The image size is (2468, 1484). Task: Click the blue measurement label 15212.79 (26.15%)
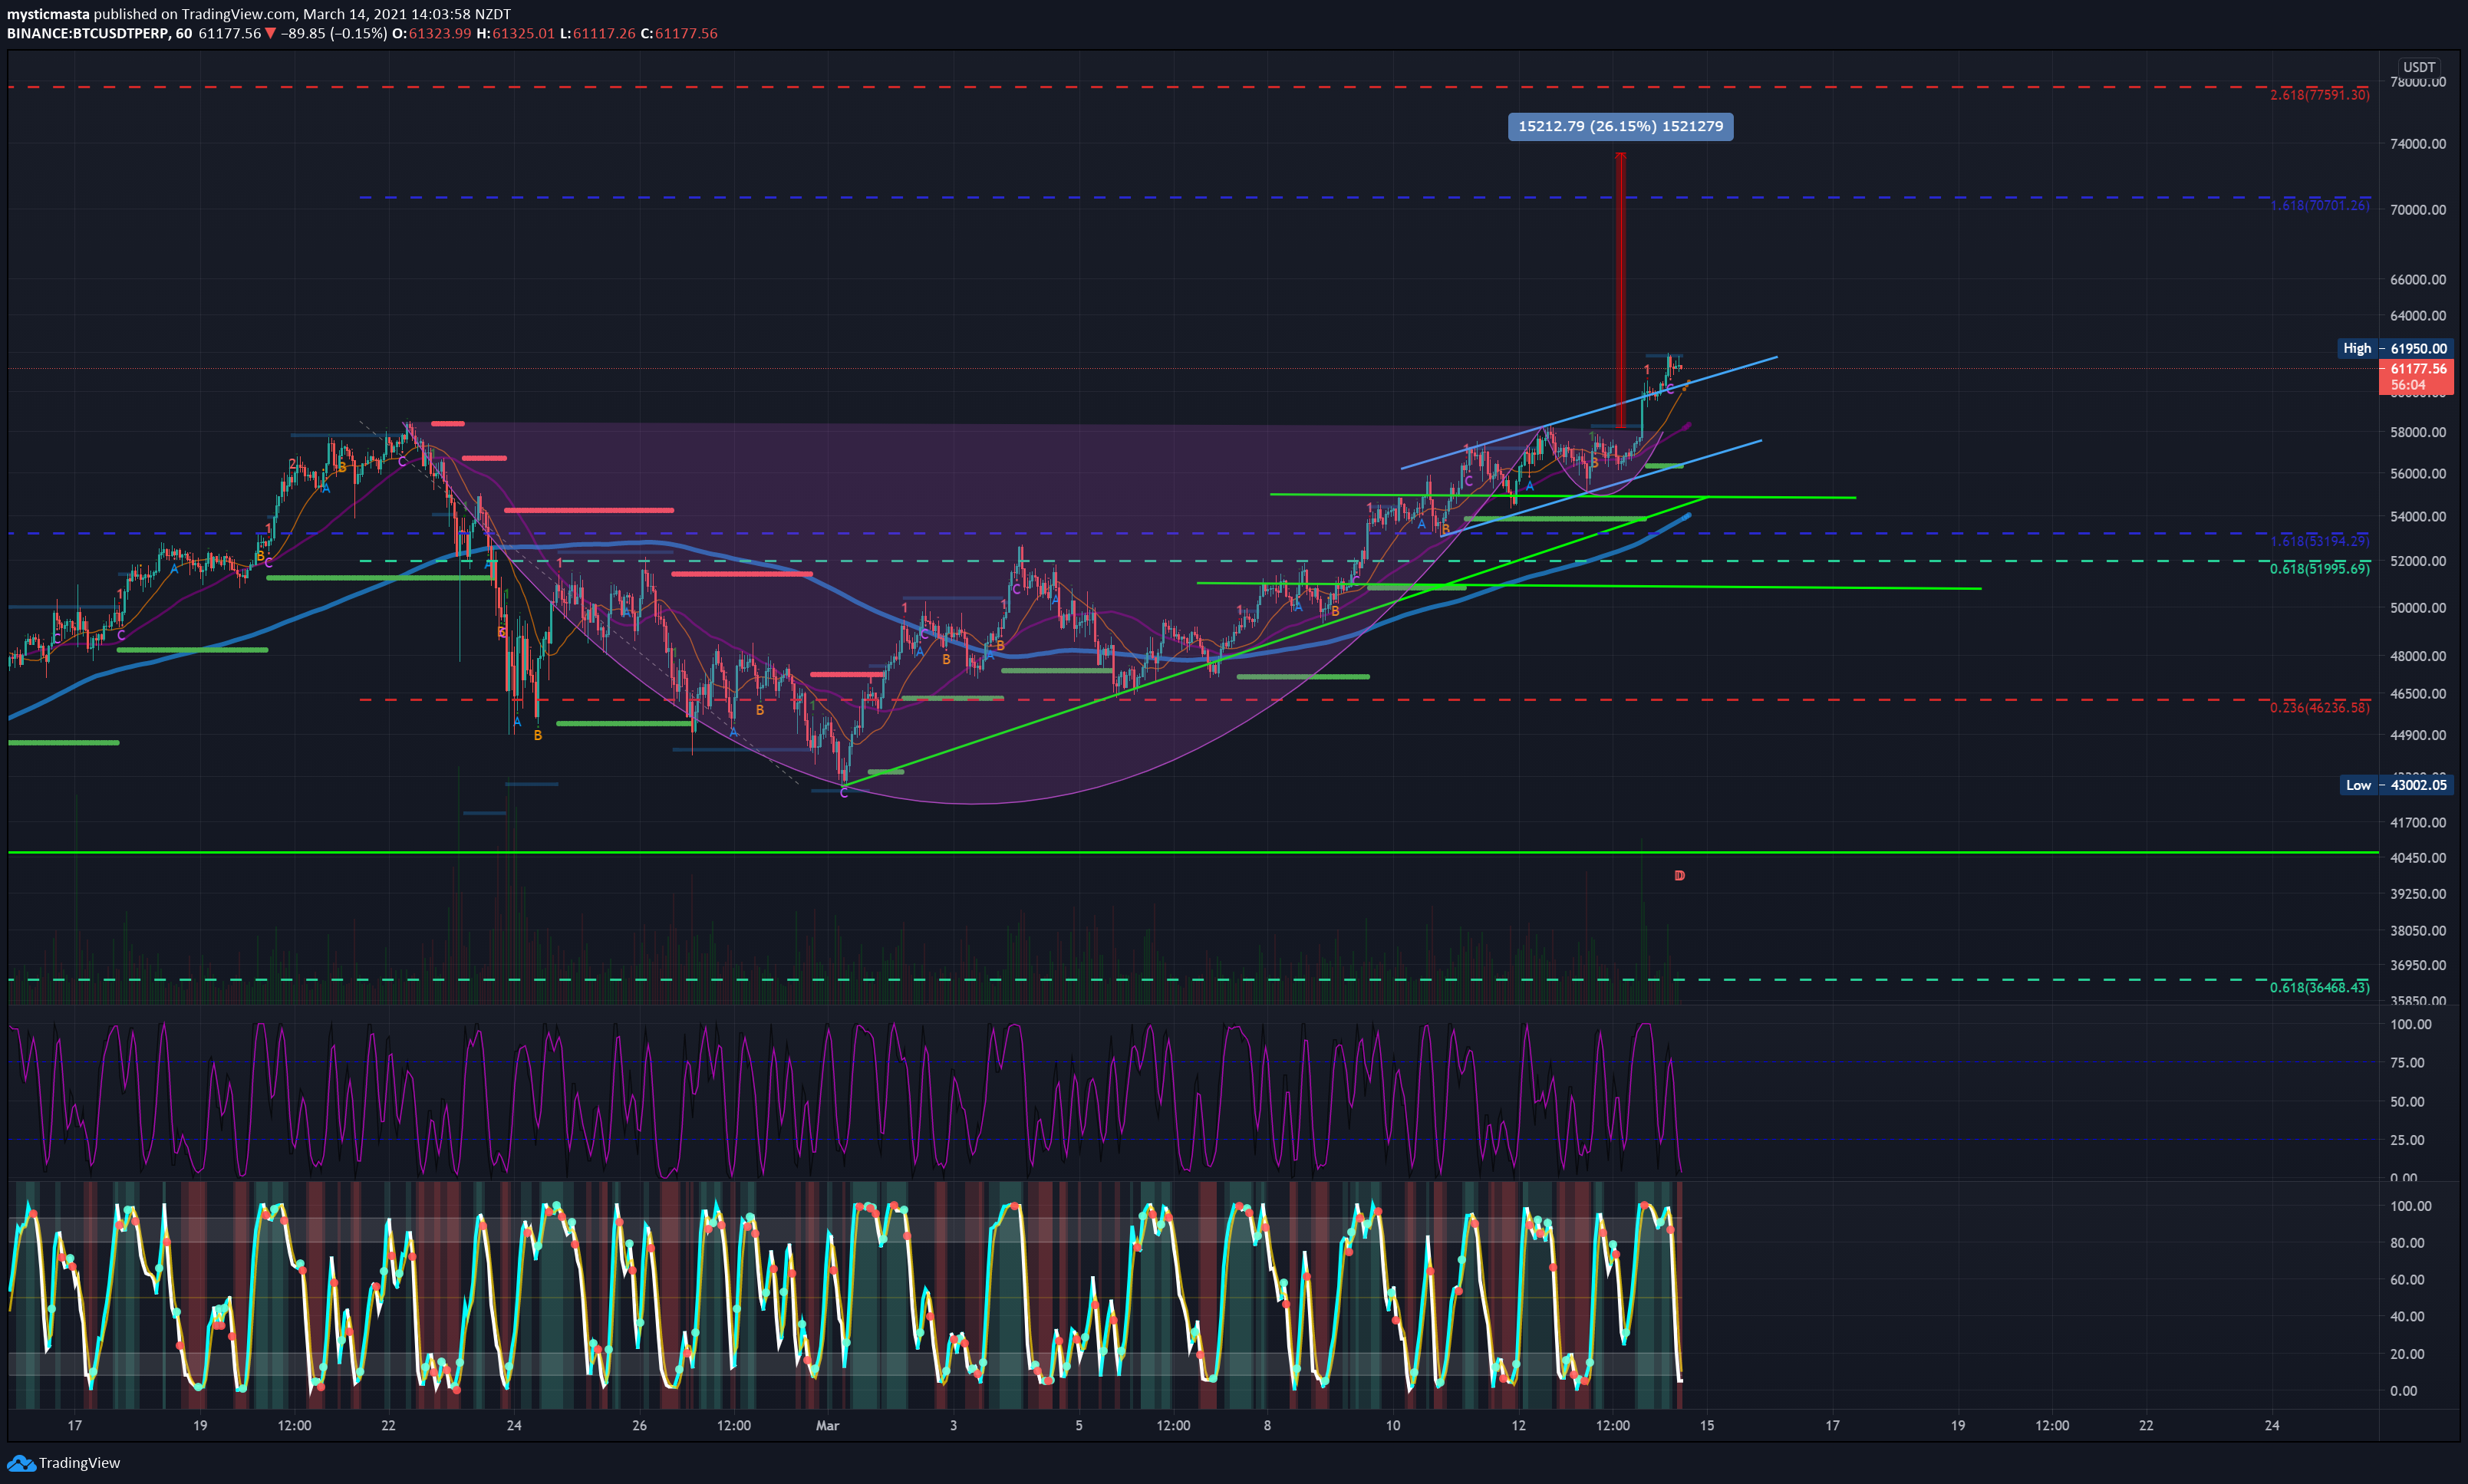pyautogui.click(x=1620, y=126)
